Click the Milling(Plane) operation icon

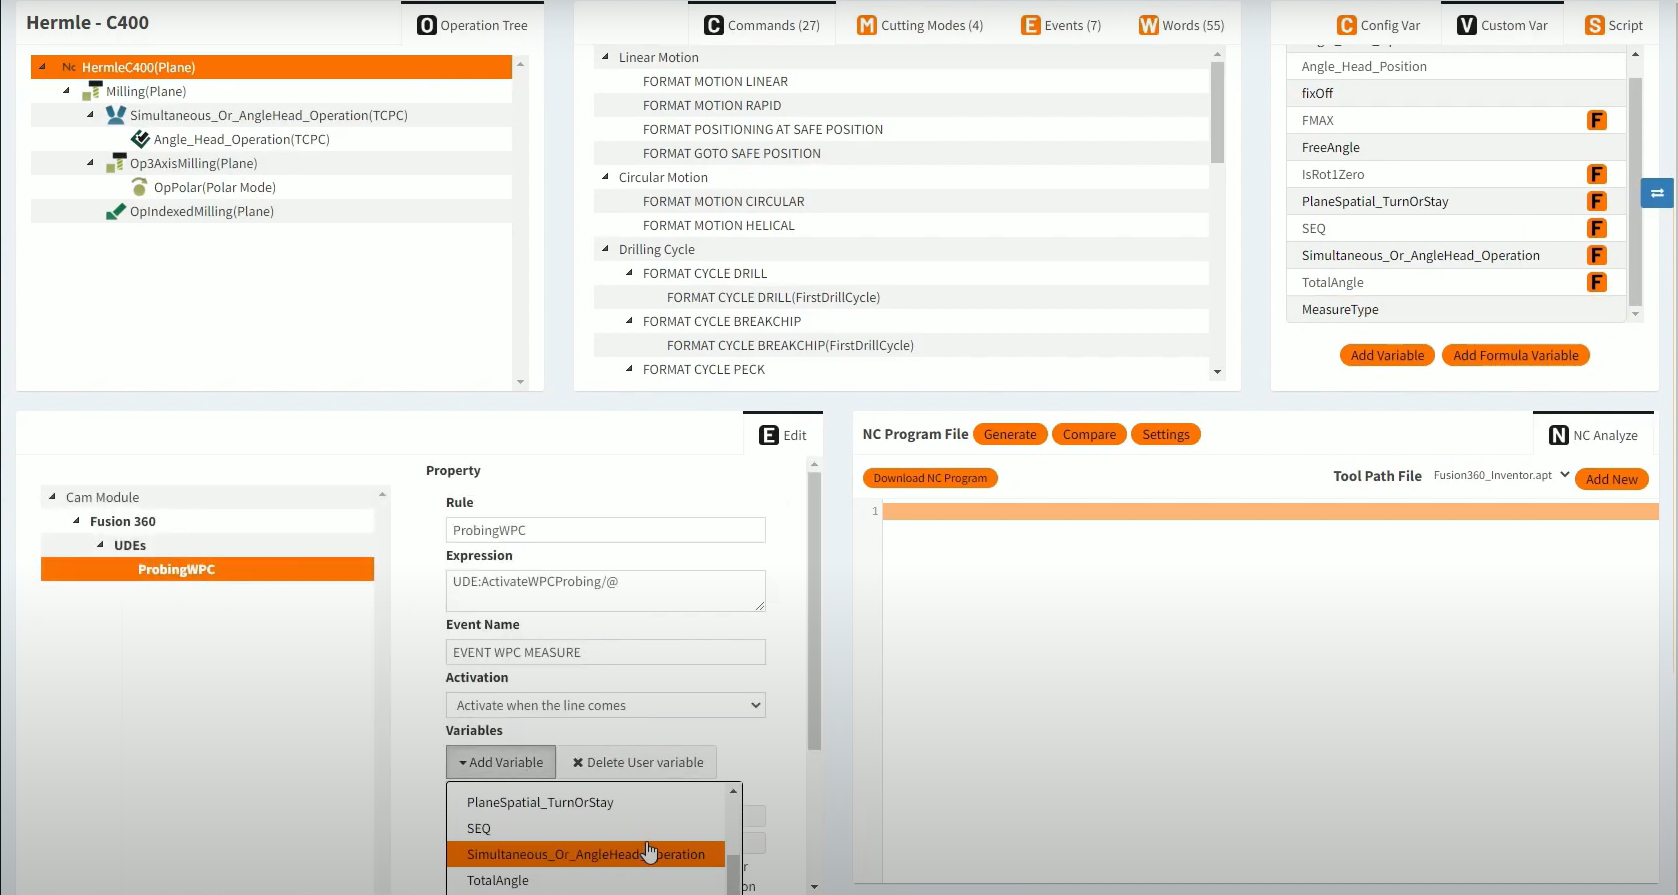pyautogui.click(x=92, y=91)
